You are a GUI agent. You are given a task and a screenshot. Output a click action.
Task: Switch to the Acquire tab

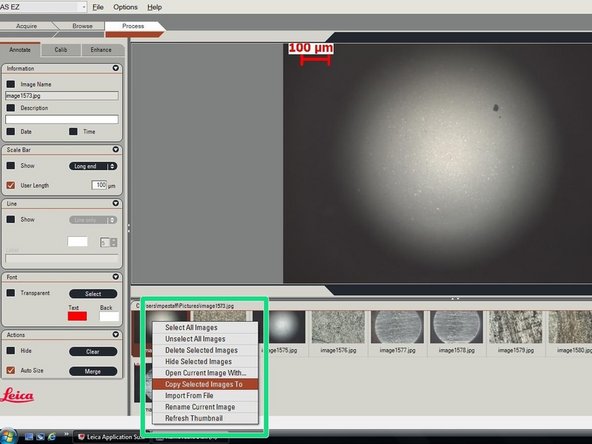coord(26,26)
